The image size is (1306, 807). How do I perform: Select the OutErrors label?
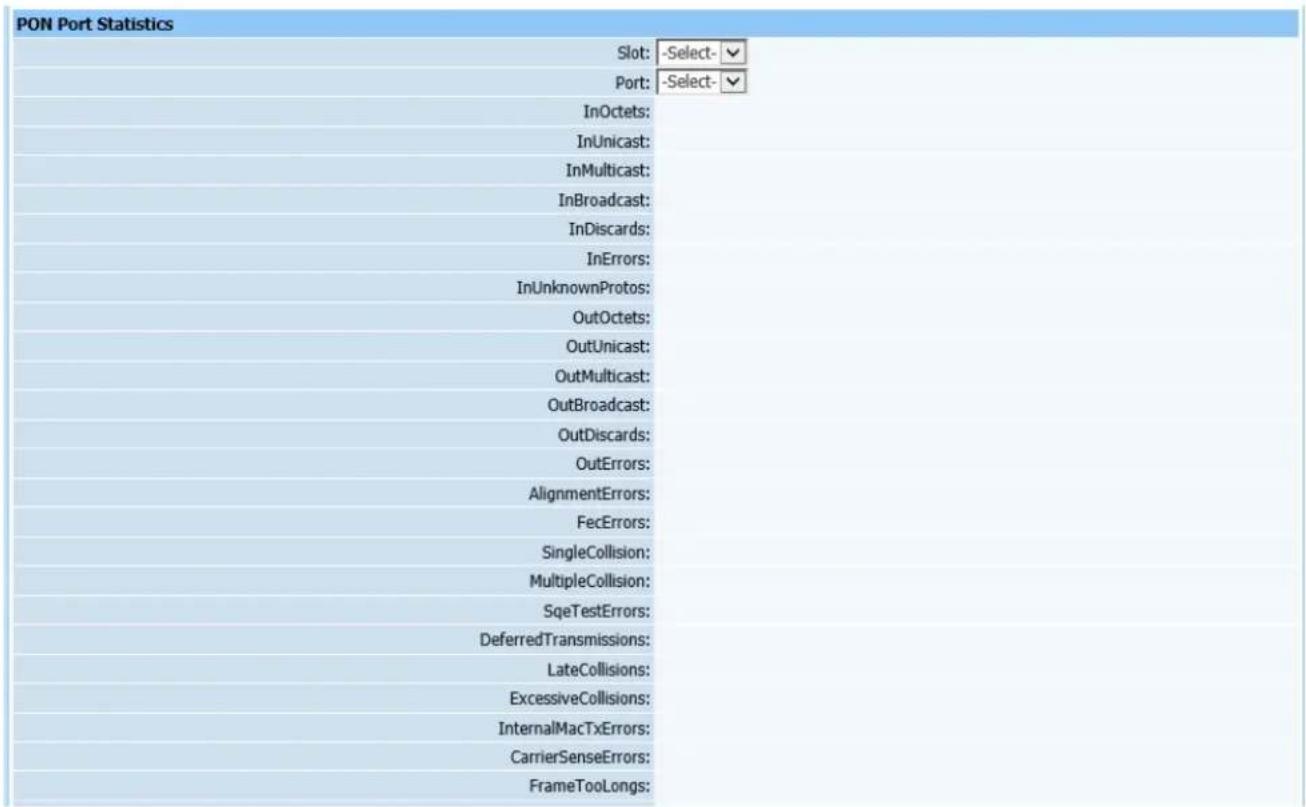[x=614, y=464]
